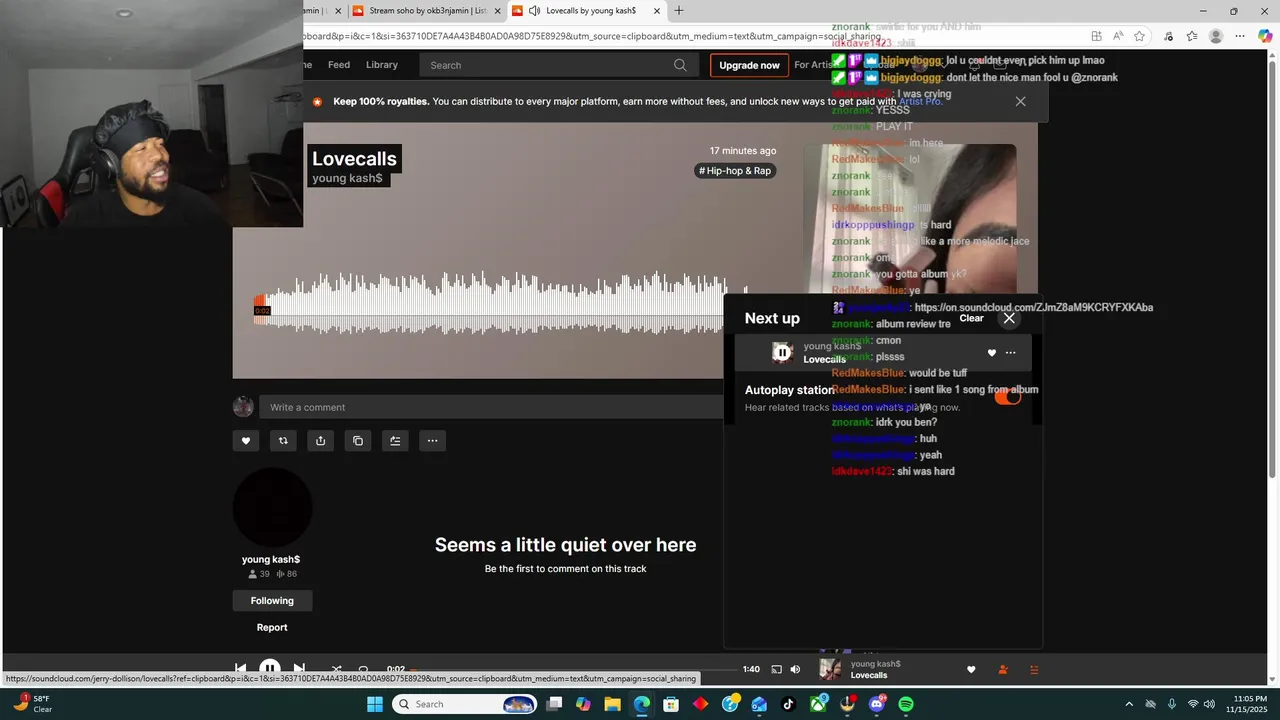
Task: Click the young kash$ profile avatar
Action: point(272,508)
